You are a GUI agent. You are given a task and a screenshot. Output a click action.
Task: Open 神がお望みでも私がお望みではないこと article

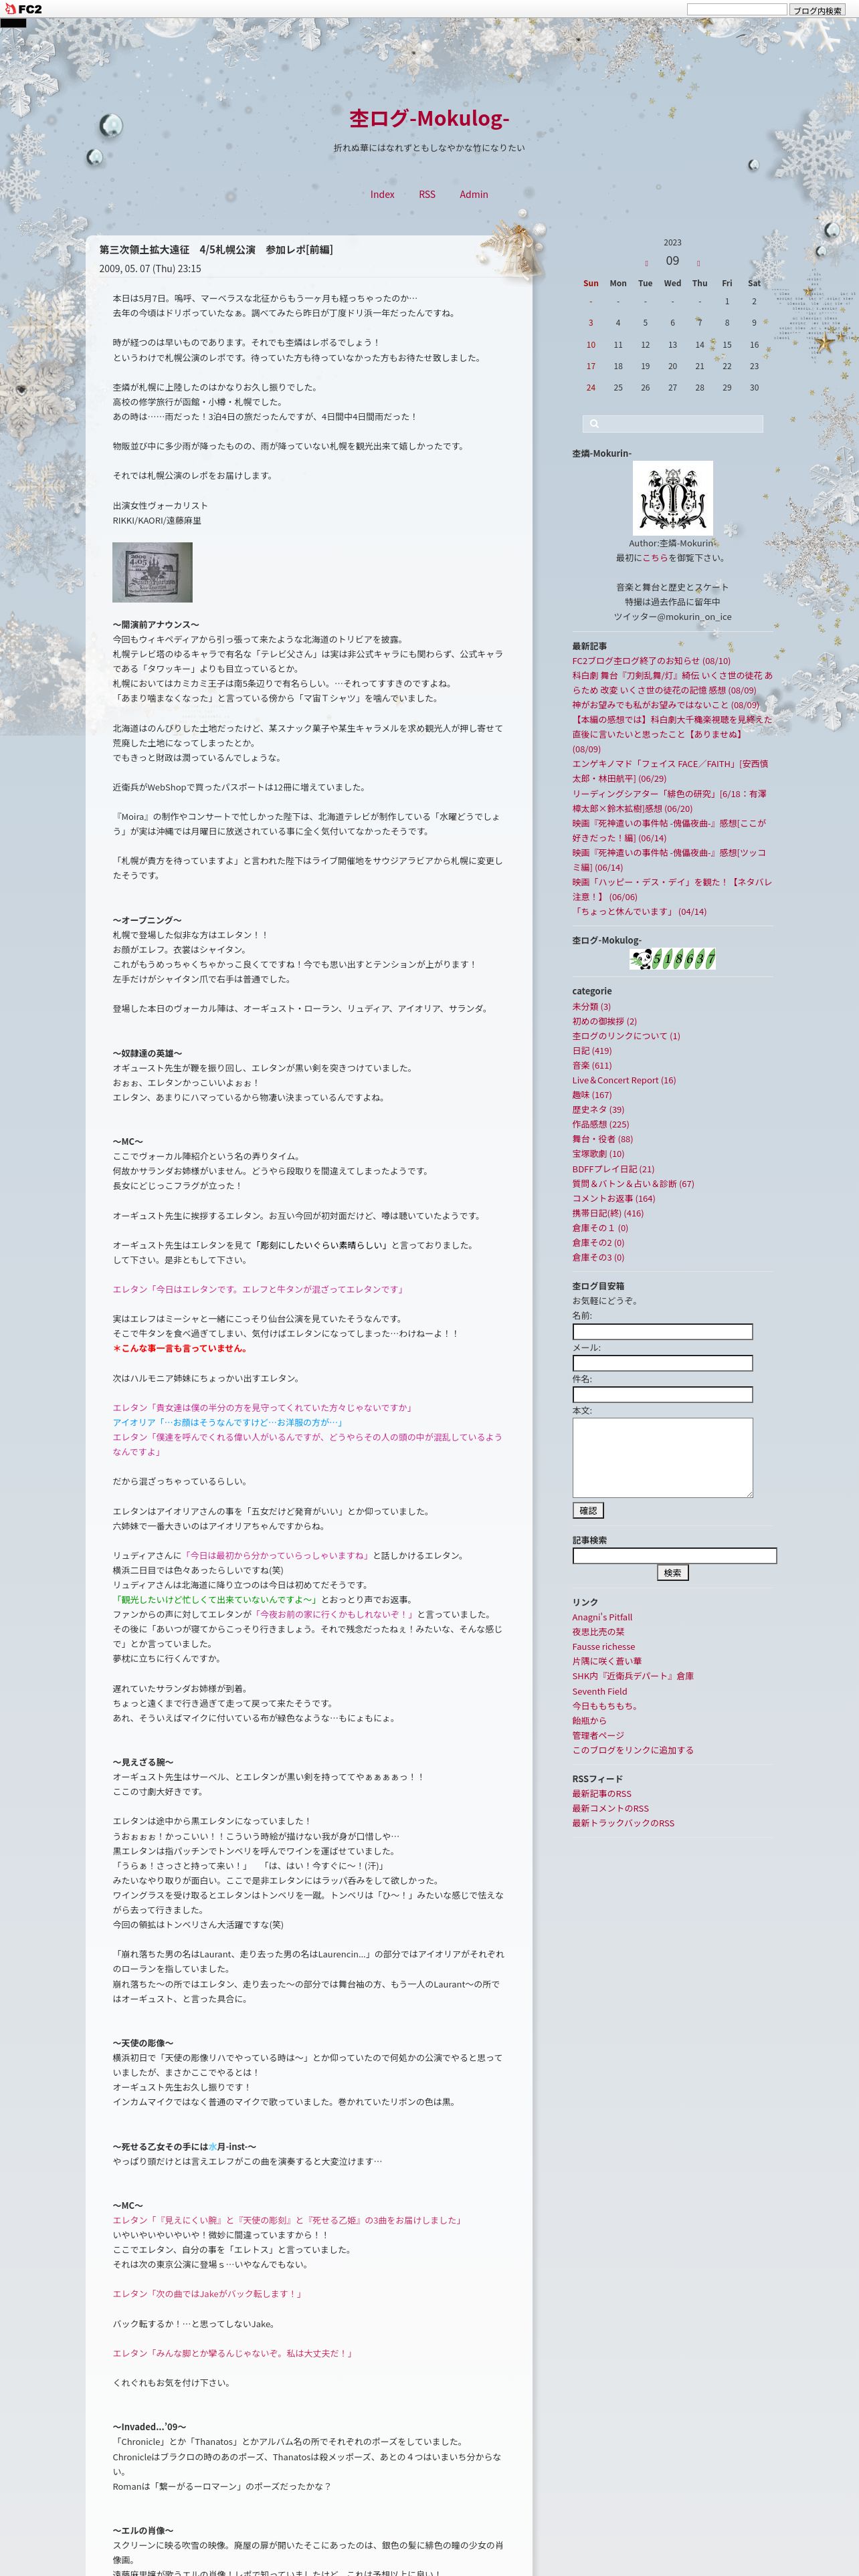tap(666, 705)
